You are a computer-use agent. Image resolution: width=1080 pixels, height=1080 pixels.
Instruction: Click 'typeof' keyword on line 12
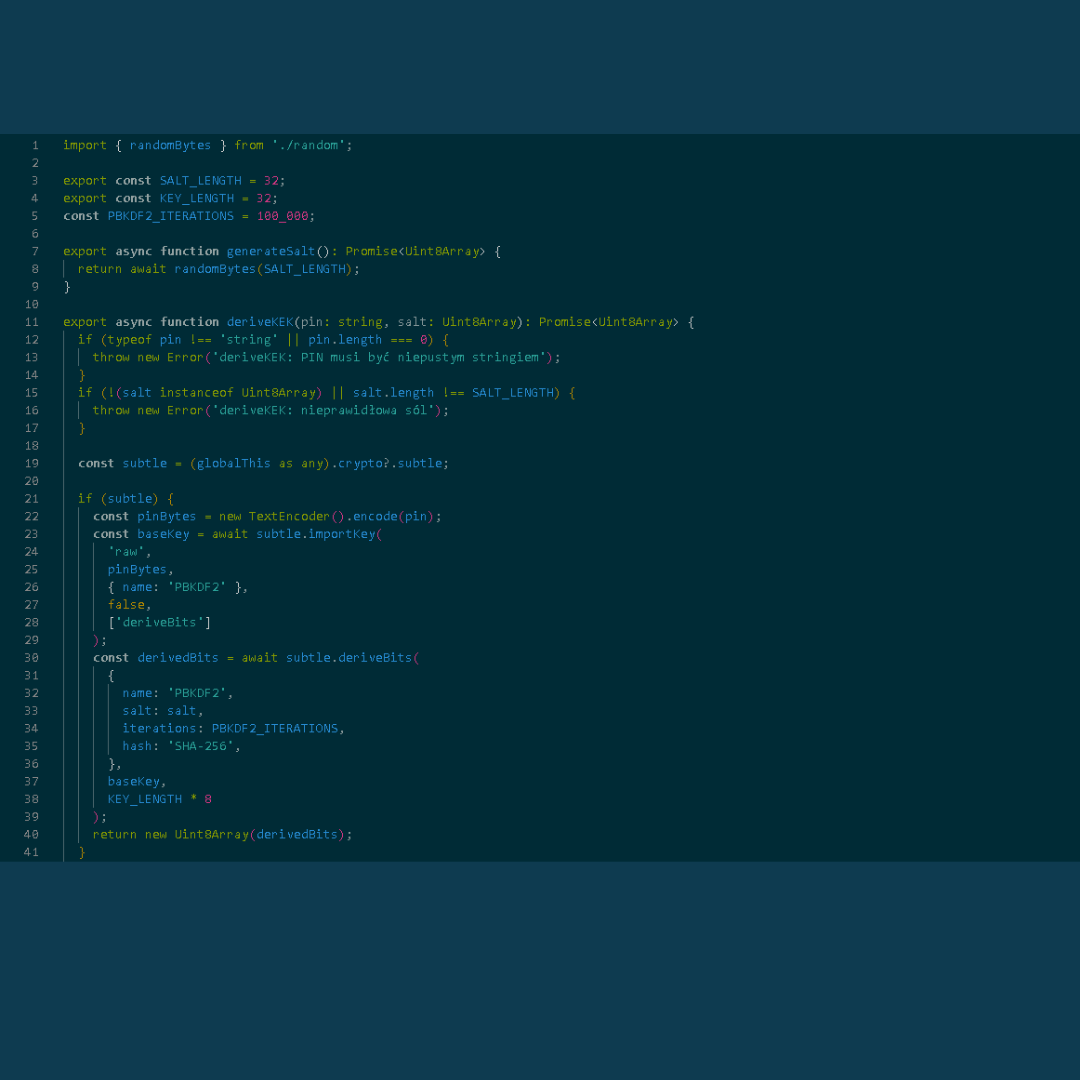point(129,340)
